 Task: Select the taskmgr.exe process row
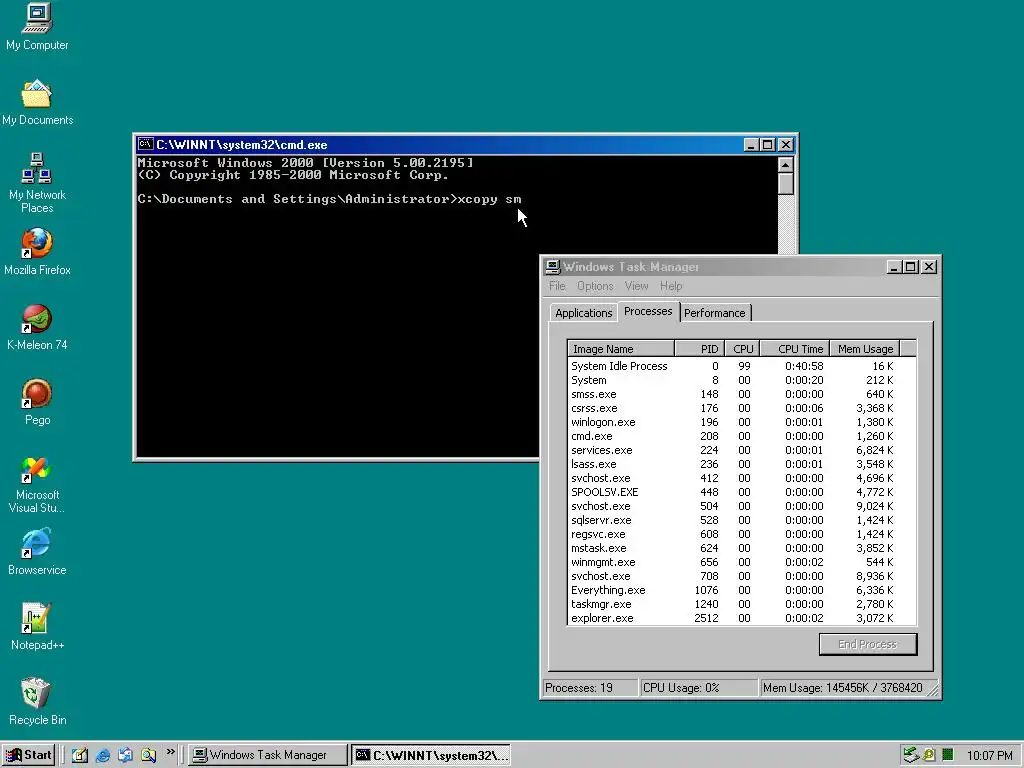741,604
